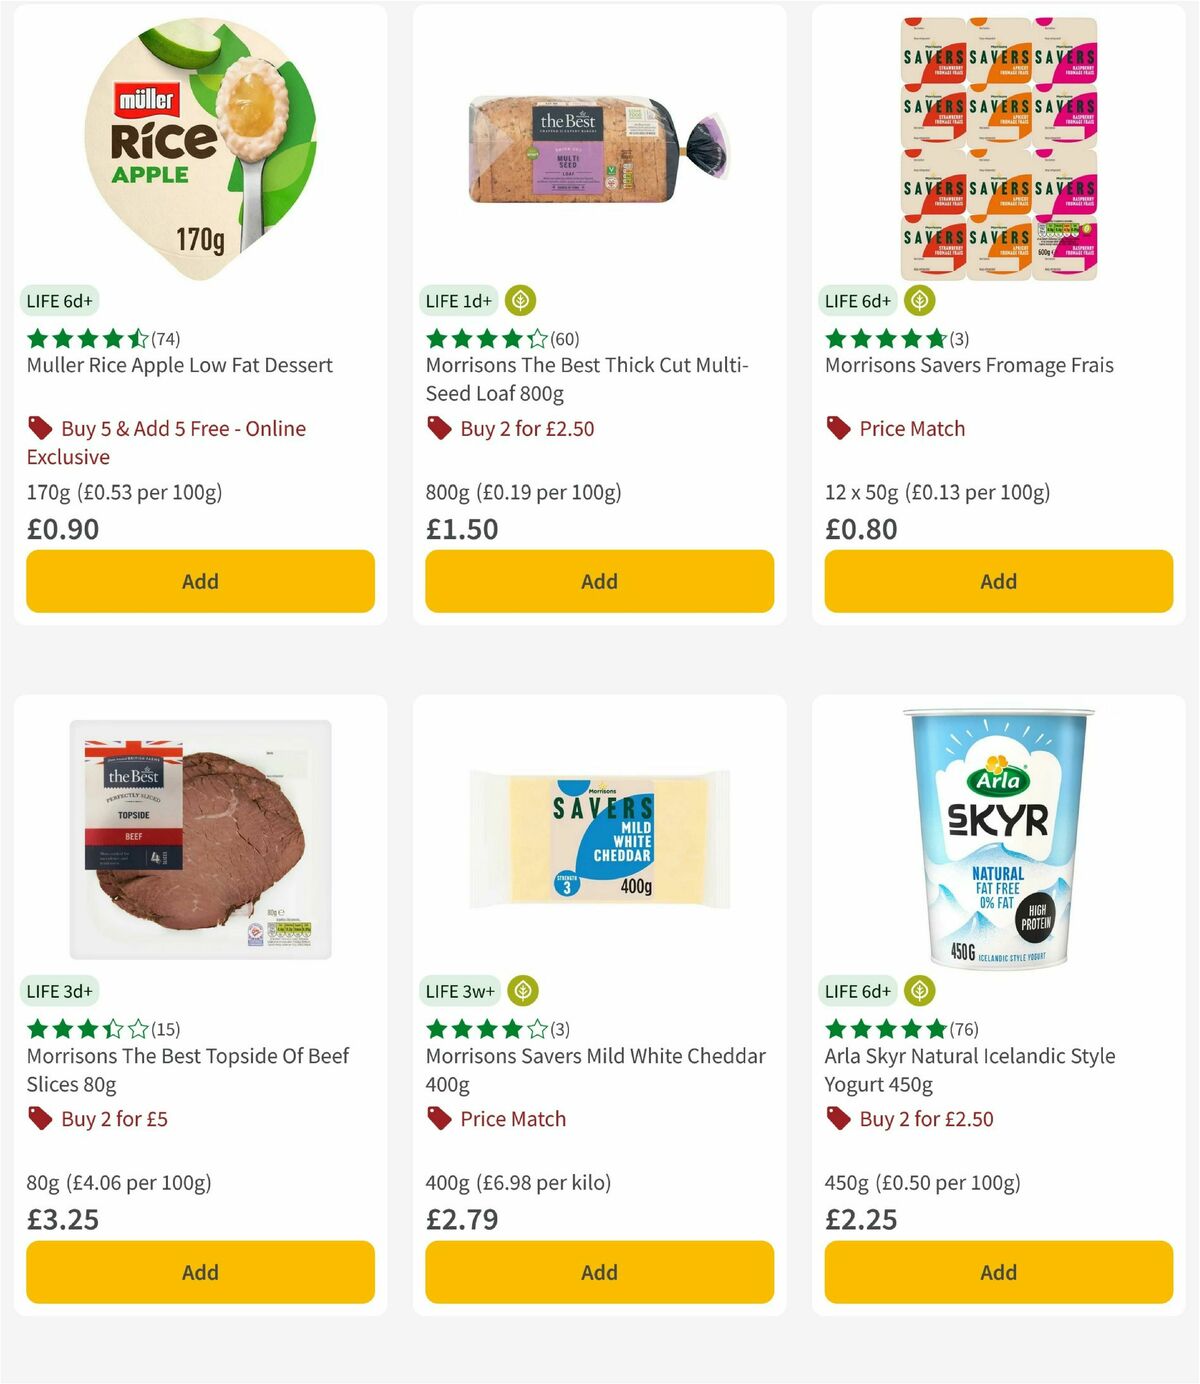Open the 'Morrisons Savers Fromage Frais' product title

coord(968,365)
